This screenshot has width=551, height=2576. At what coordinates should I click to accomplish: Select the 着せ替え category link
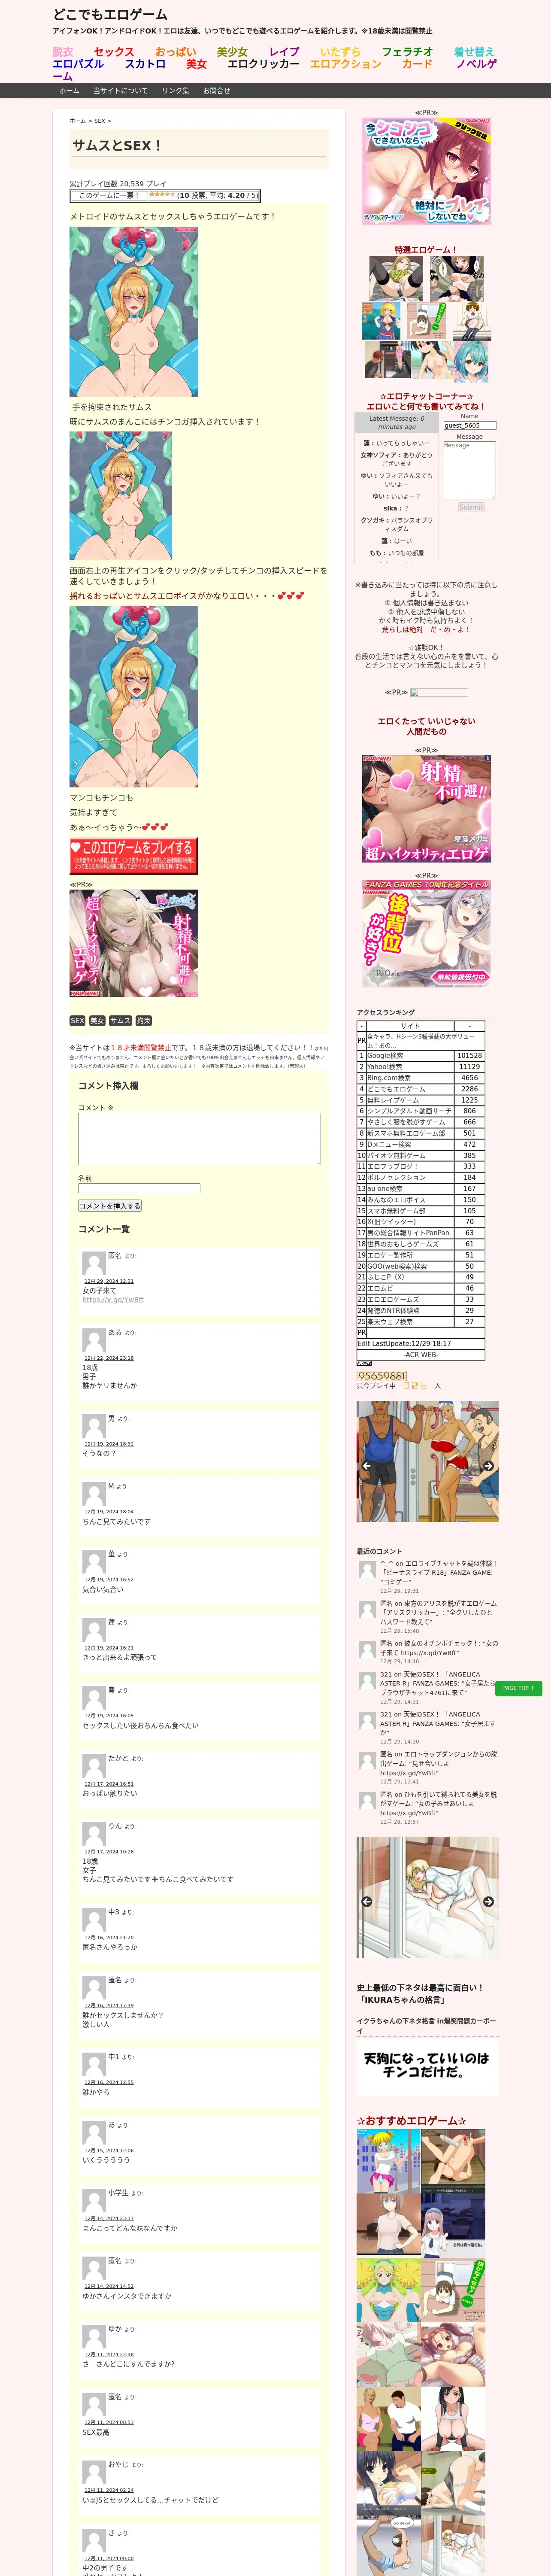pyautogui.click(x=474, y=52)
